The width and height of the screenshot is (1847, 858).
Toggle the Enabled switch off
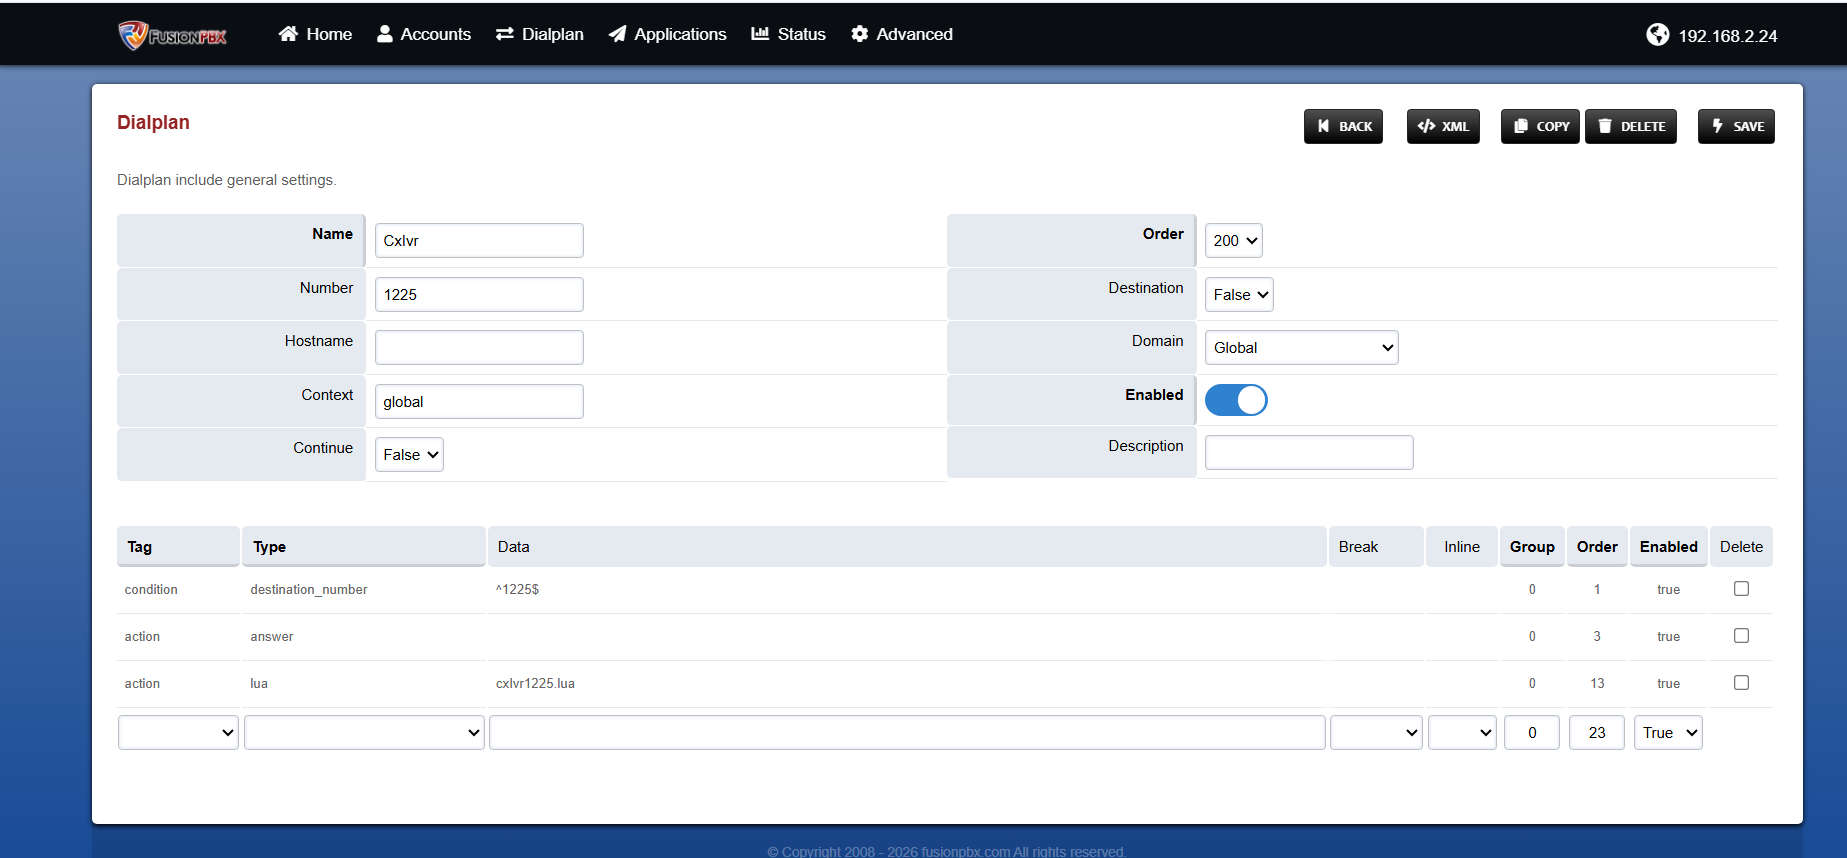click(1235, 400)
